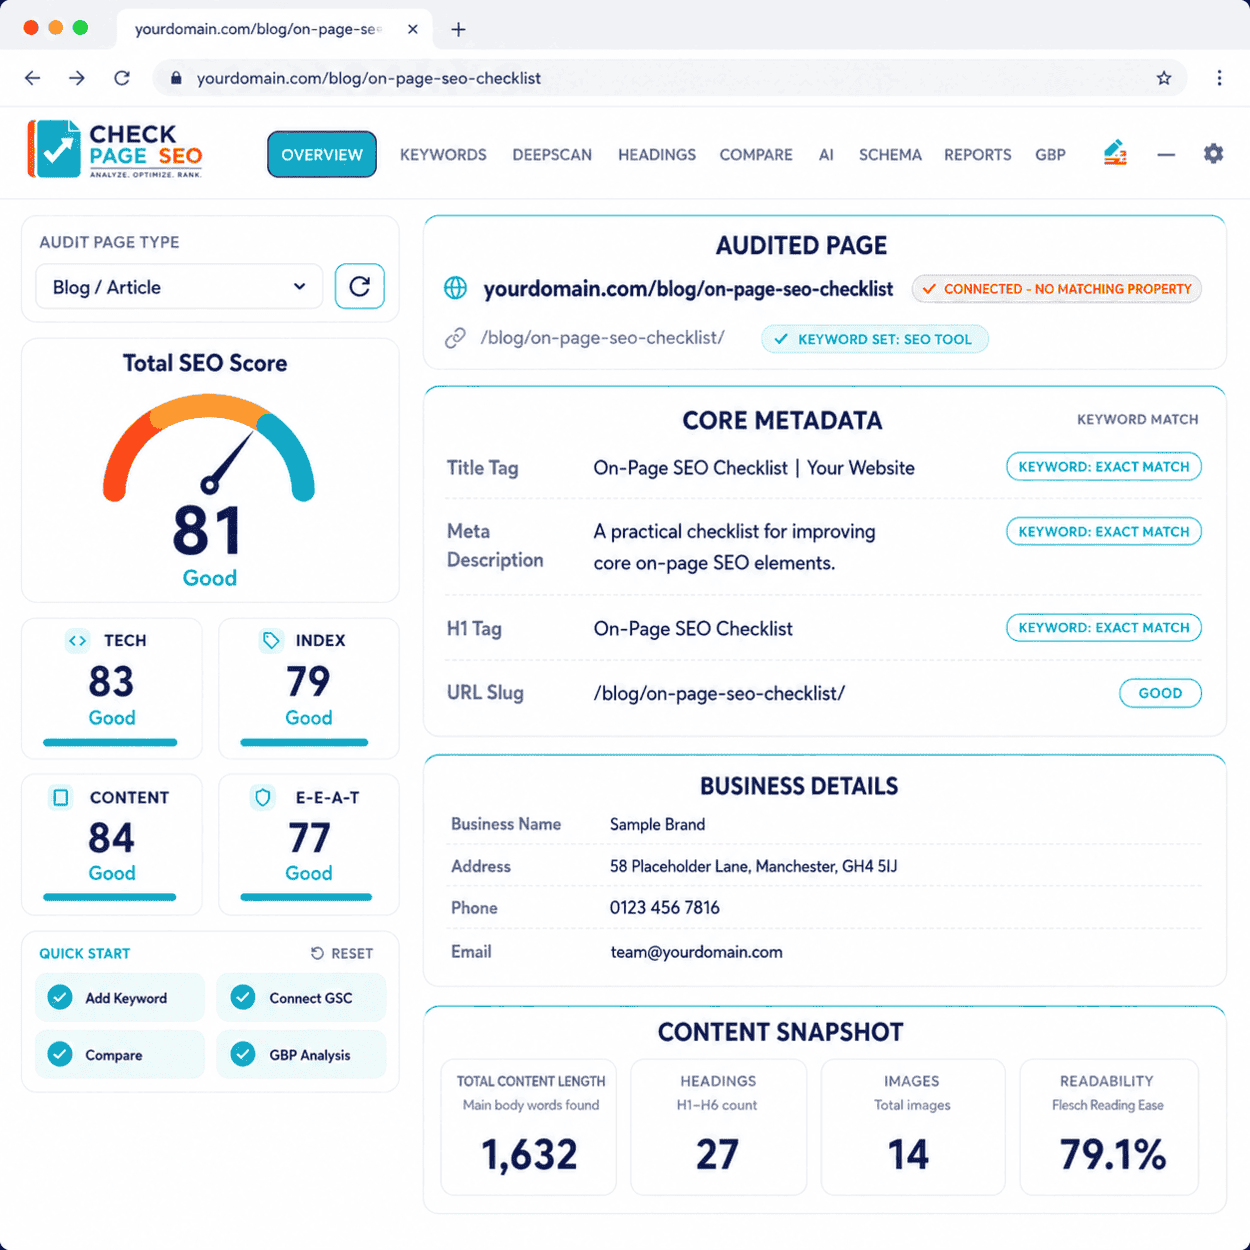Open the audited page URL yourdomain.com/blog/on-page-seo-checklist

click(x=688, y=289)
